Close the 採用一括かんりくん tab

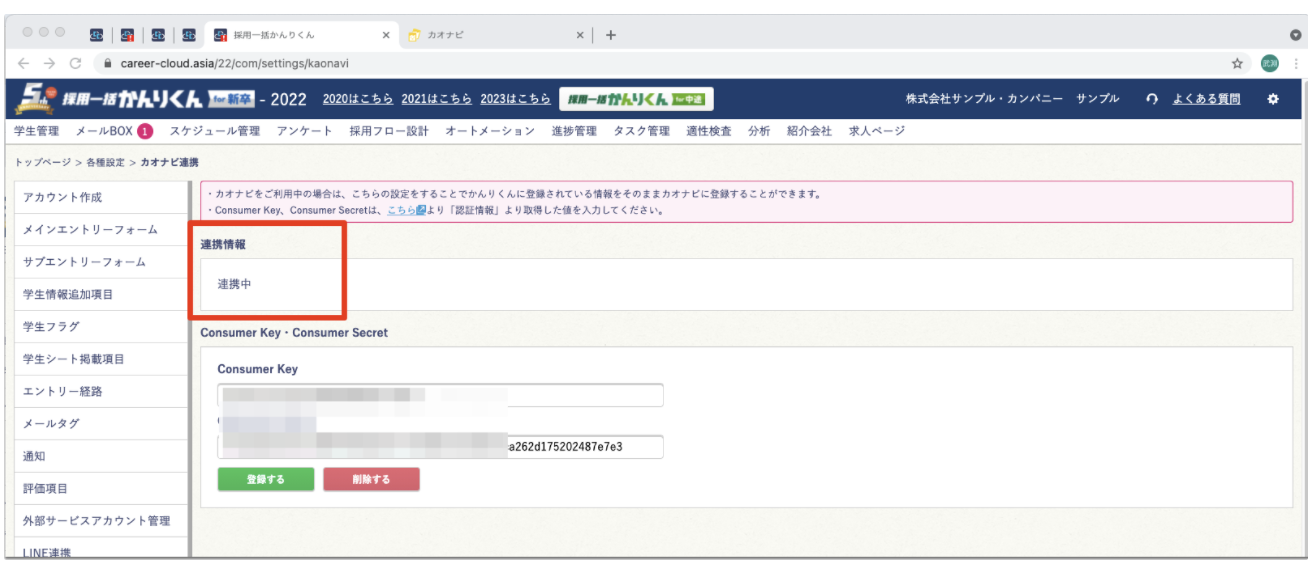coord(386,34)
